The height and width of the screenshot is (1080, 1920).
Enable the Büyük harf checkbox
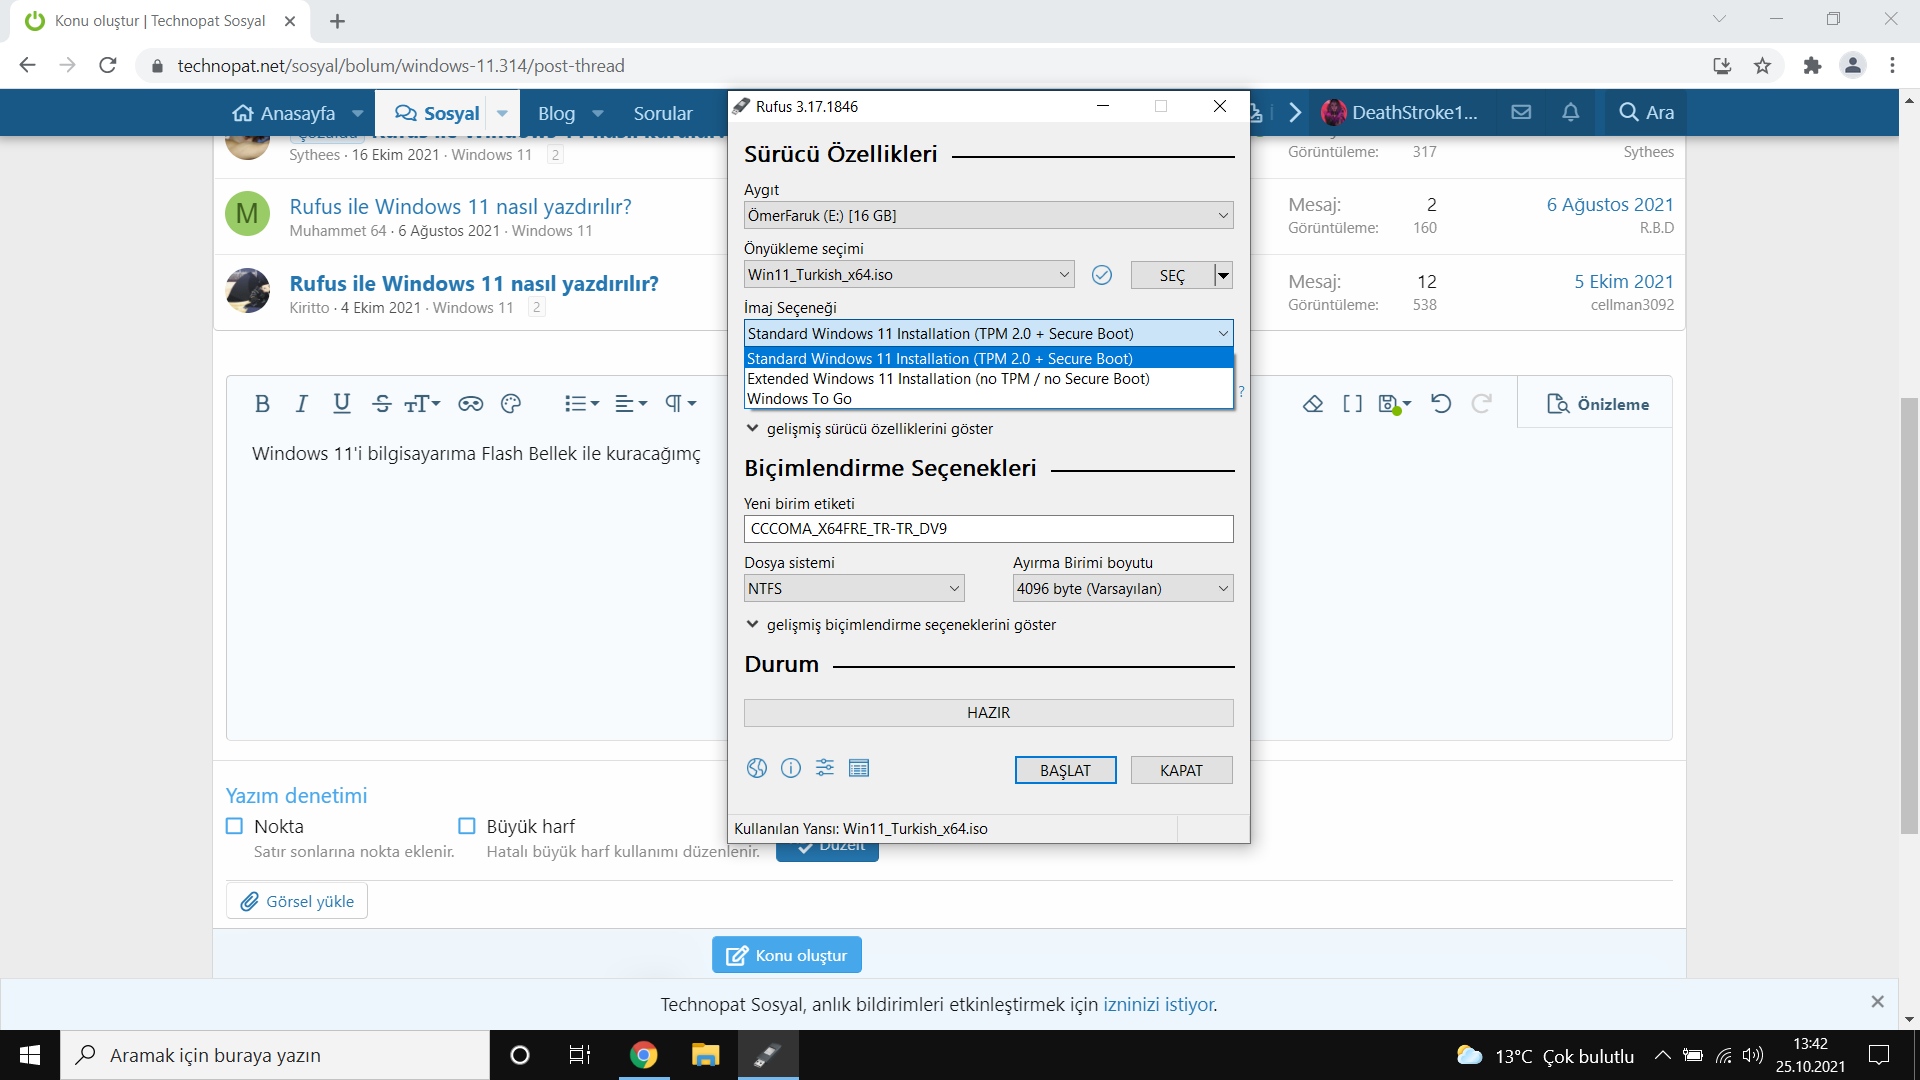pos(467,826)
